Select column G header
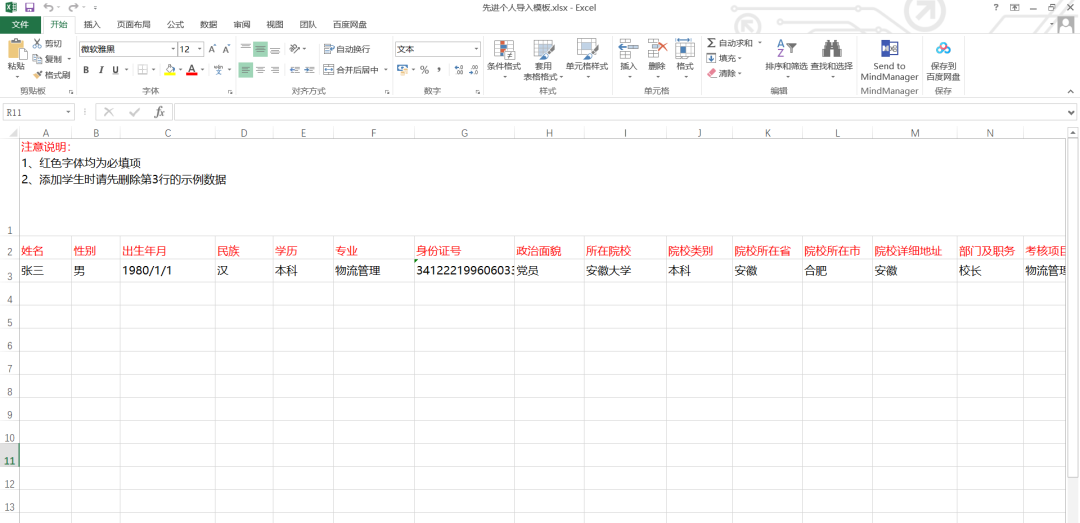 [464, 133]
